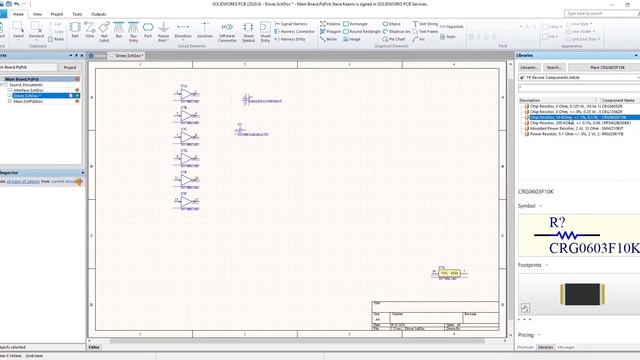Place a Sheet Symbol

248,32
